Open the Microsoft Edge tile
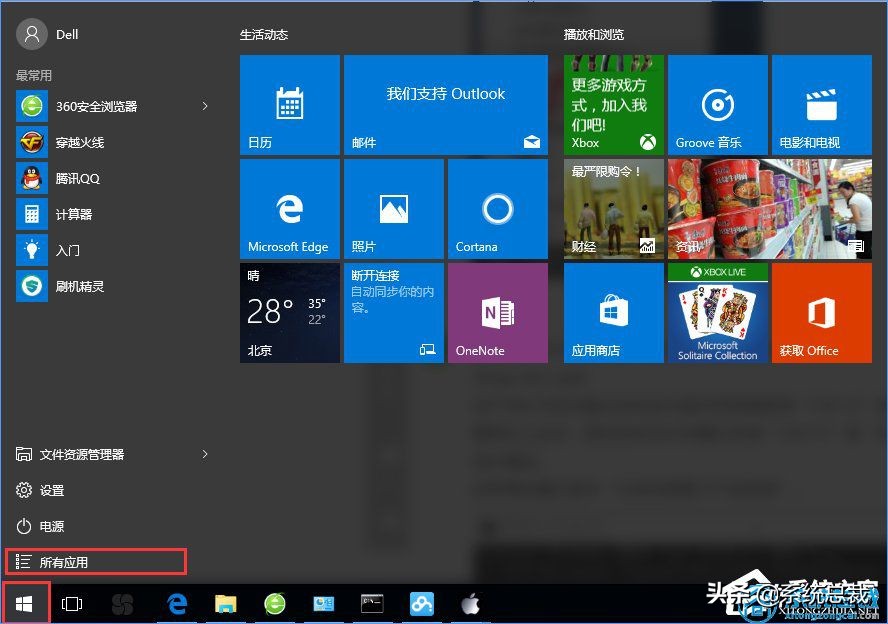888x624 pixels. 289,208
